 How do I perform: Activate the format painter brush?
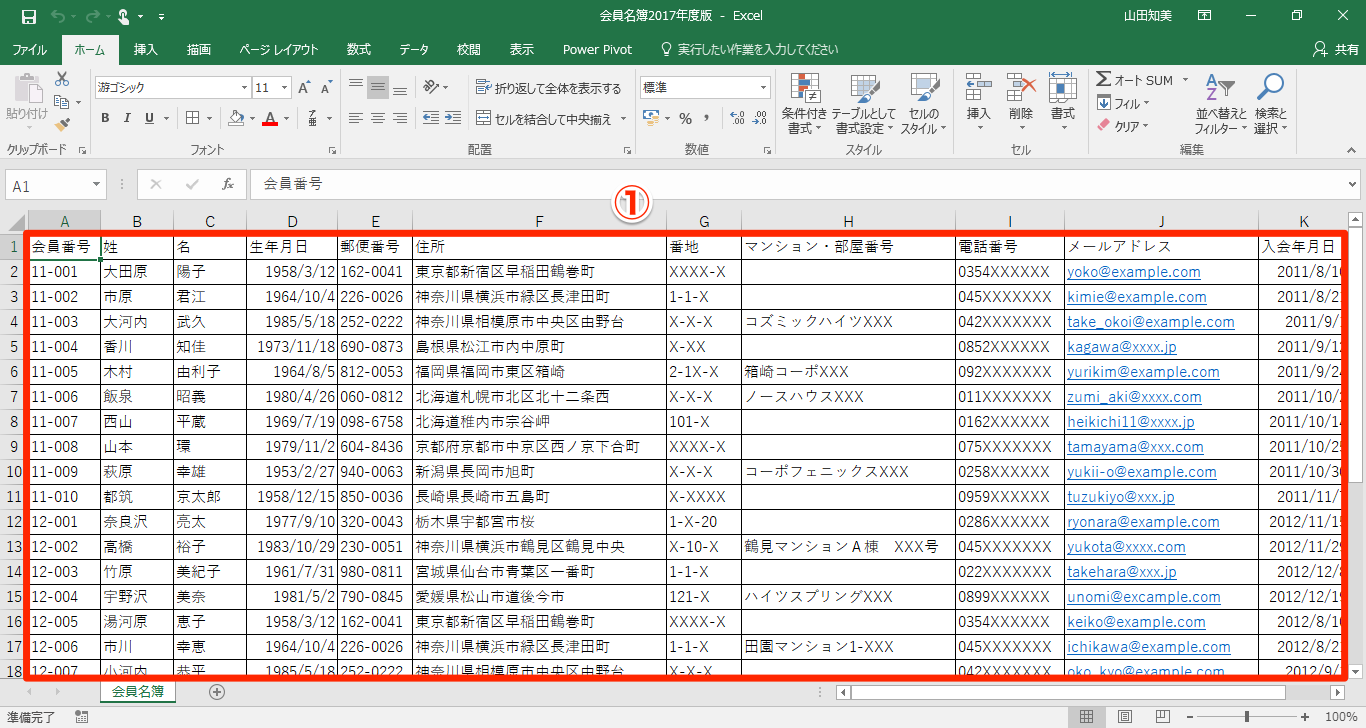[62, 125]
